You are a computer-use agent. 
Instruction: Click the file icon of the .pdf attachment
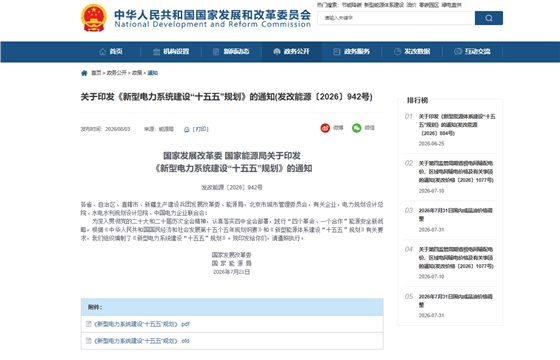(x=89, y=324)
